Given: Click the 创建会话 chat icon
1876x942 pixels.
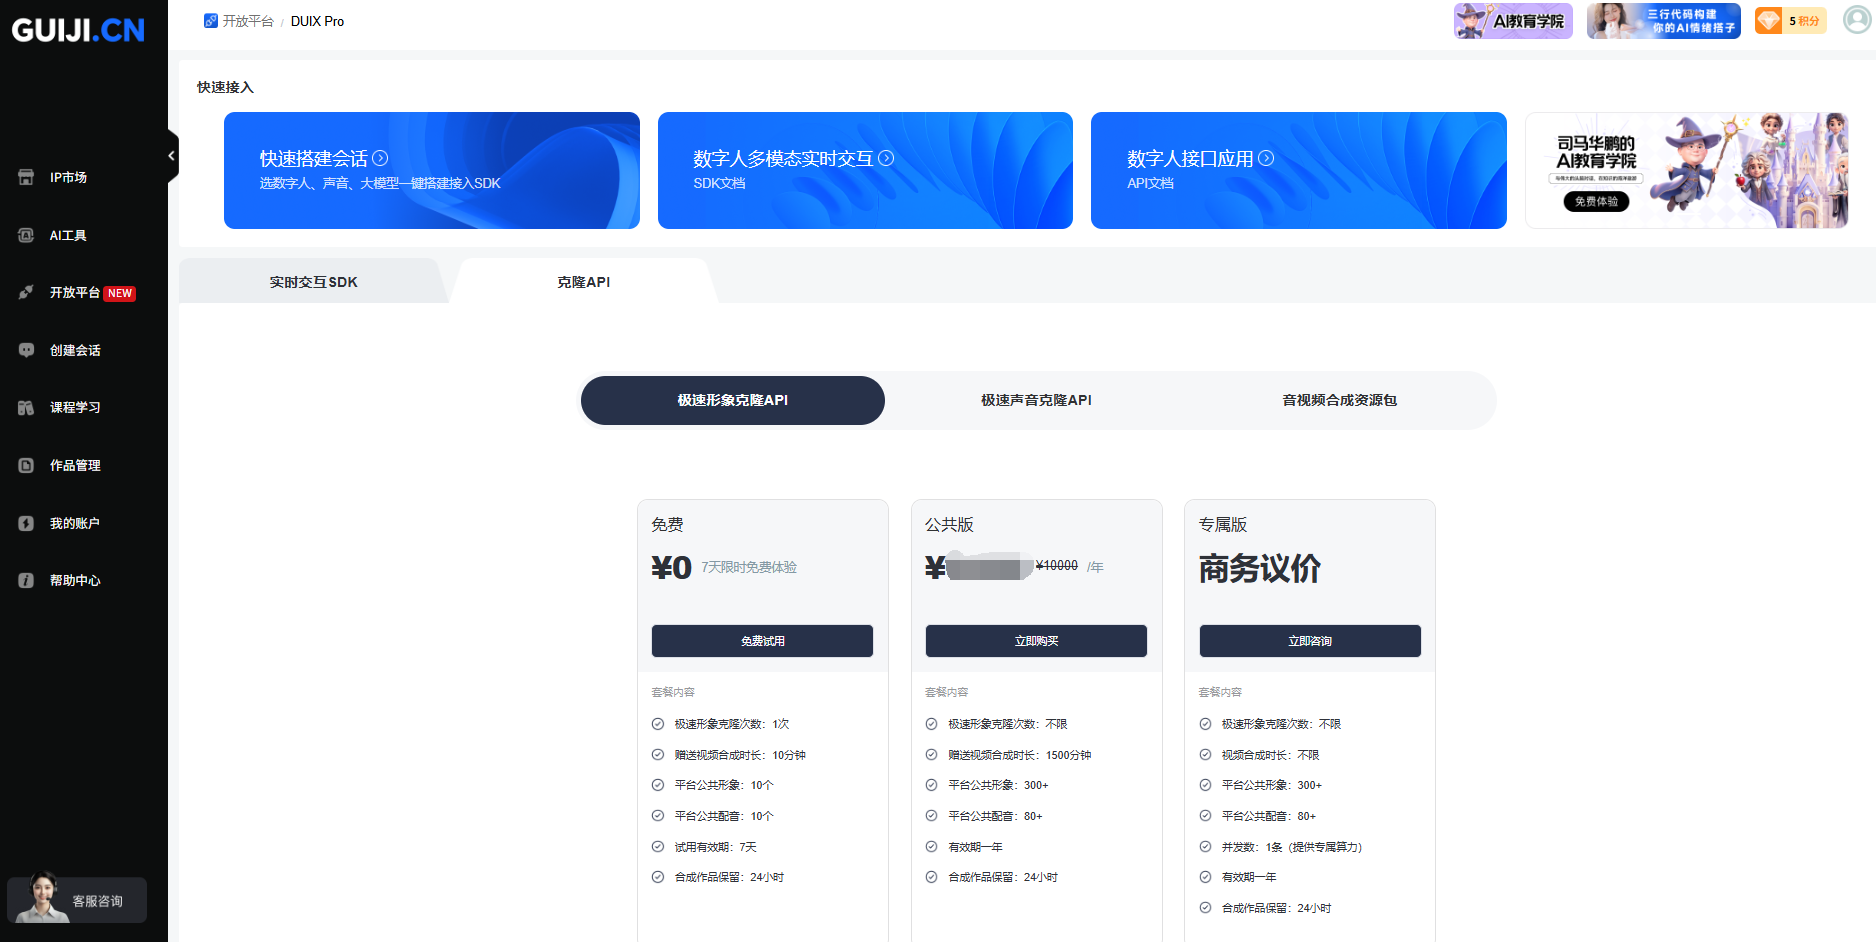Looking at the screenshot, I should (x=26, y=350).
